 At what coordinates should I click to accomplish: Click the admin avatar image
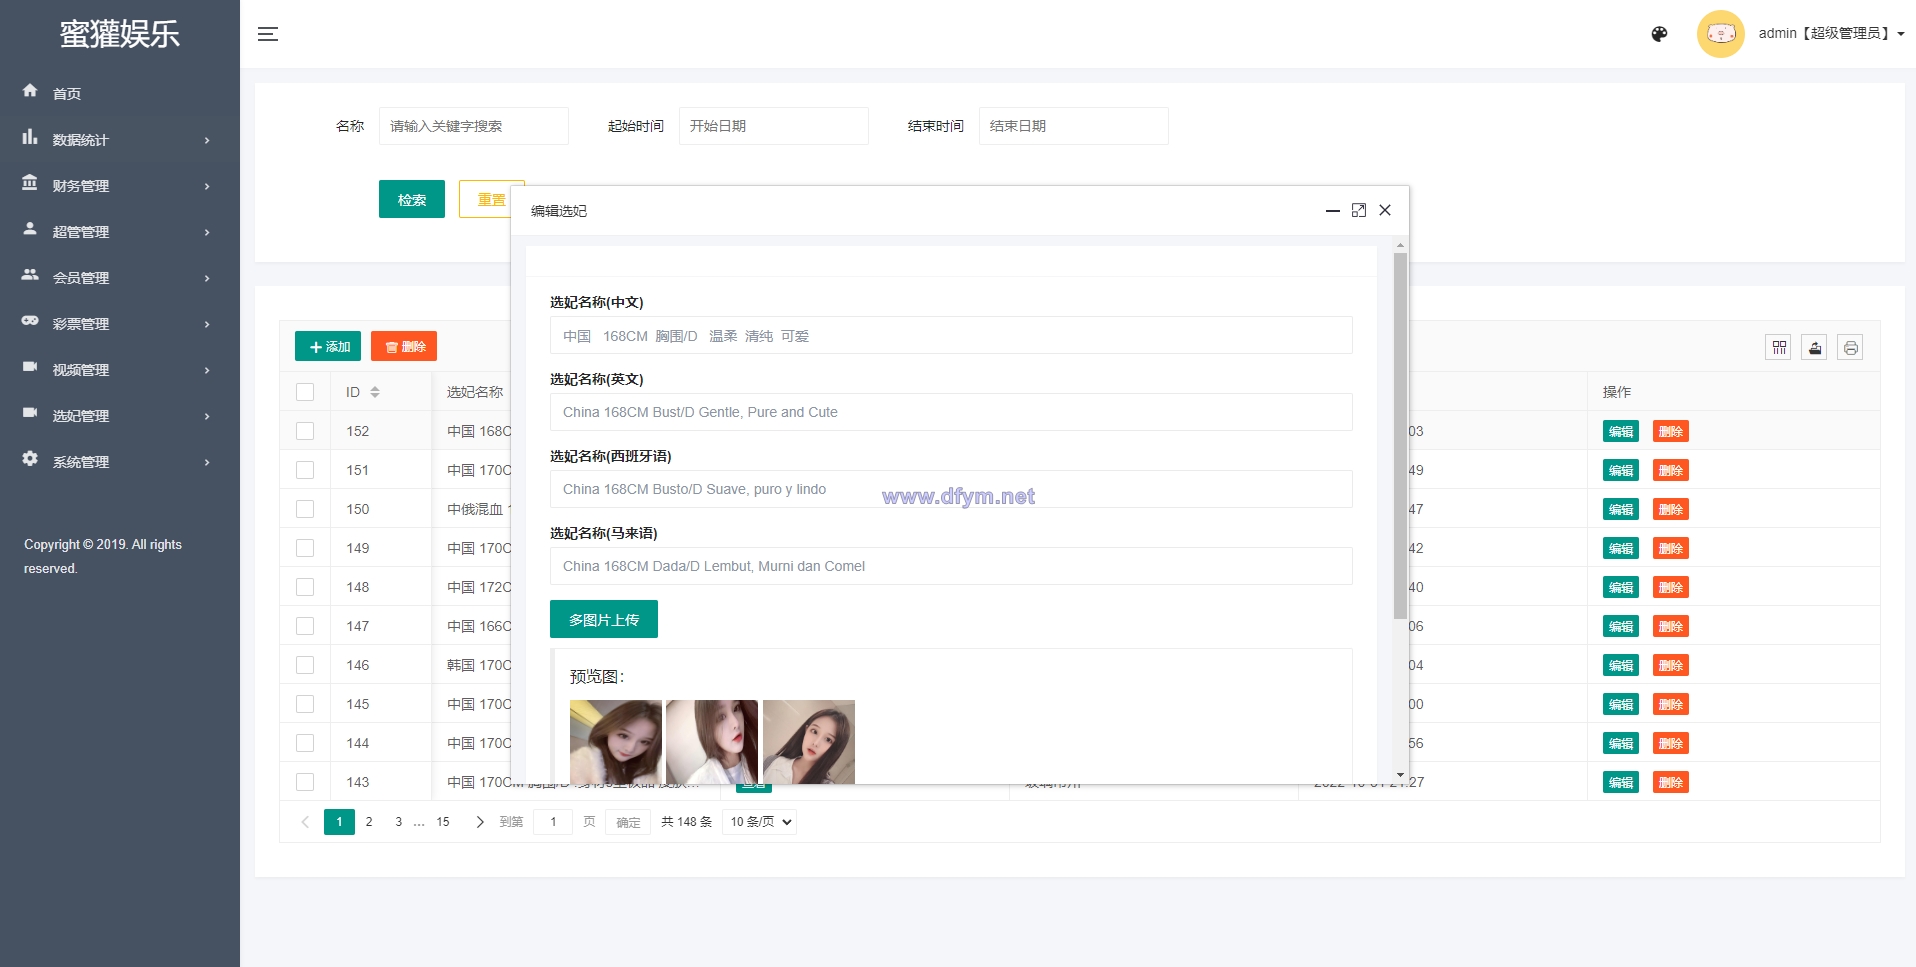1720,34
